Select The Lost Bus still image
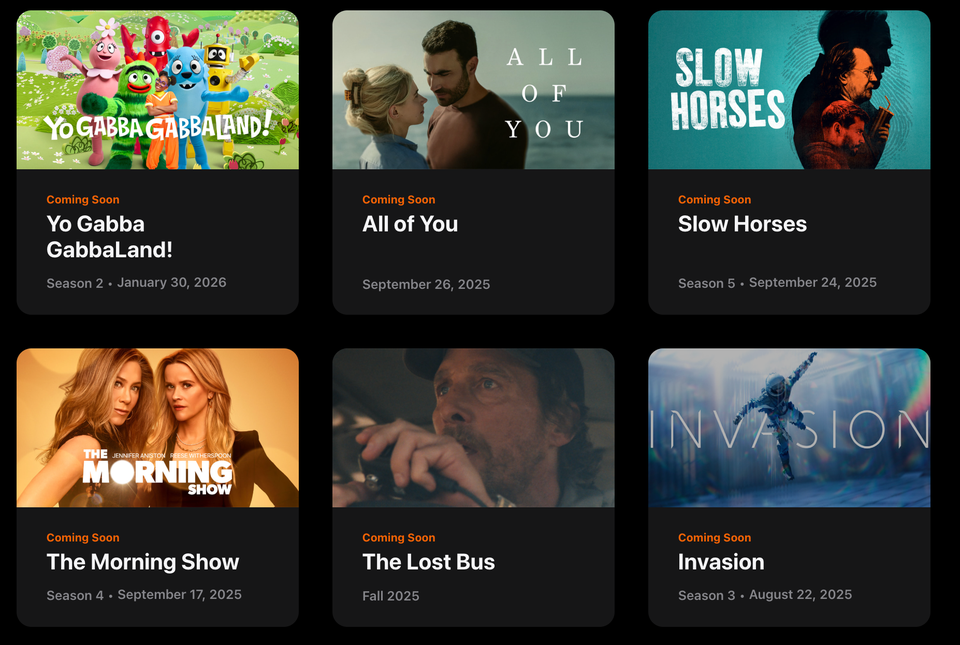 (473, 428)
